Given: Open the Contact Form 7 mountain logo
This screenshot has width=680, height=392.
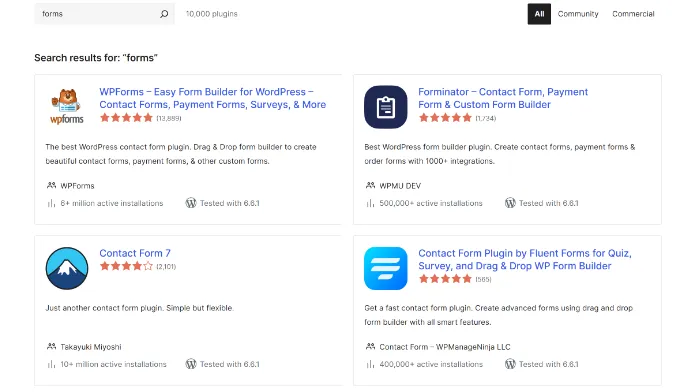Looking at the screenshot, I should [67, 268].
